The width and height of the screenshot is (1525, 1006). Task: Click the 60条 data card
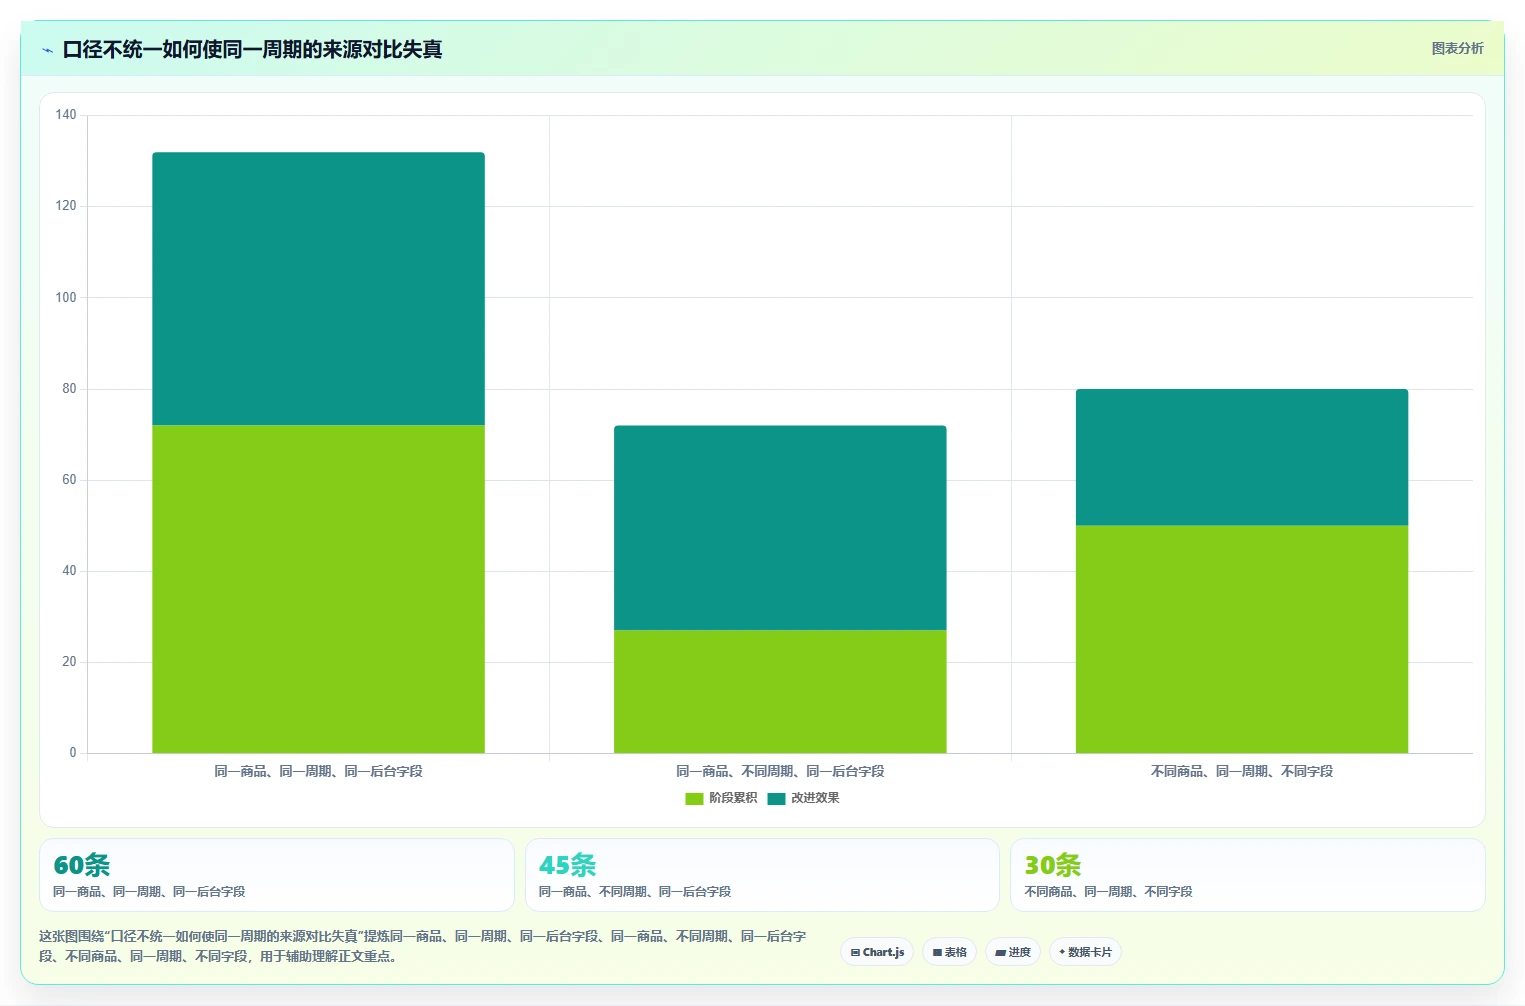click(x=277, y=875)
